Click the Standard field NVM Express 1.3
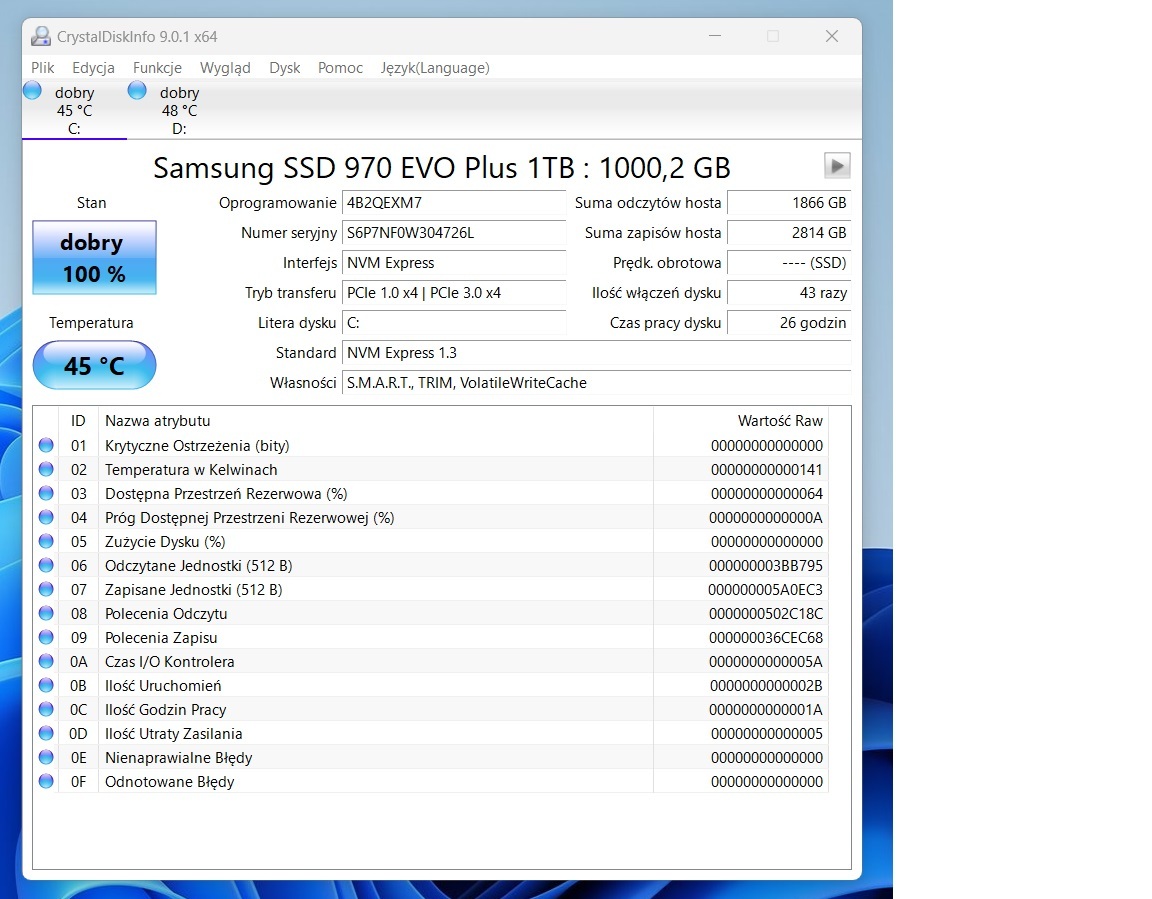The image size is (1152, 899). point(597,353)
